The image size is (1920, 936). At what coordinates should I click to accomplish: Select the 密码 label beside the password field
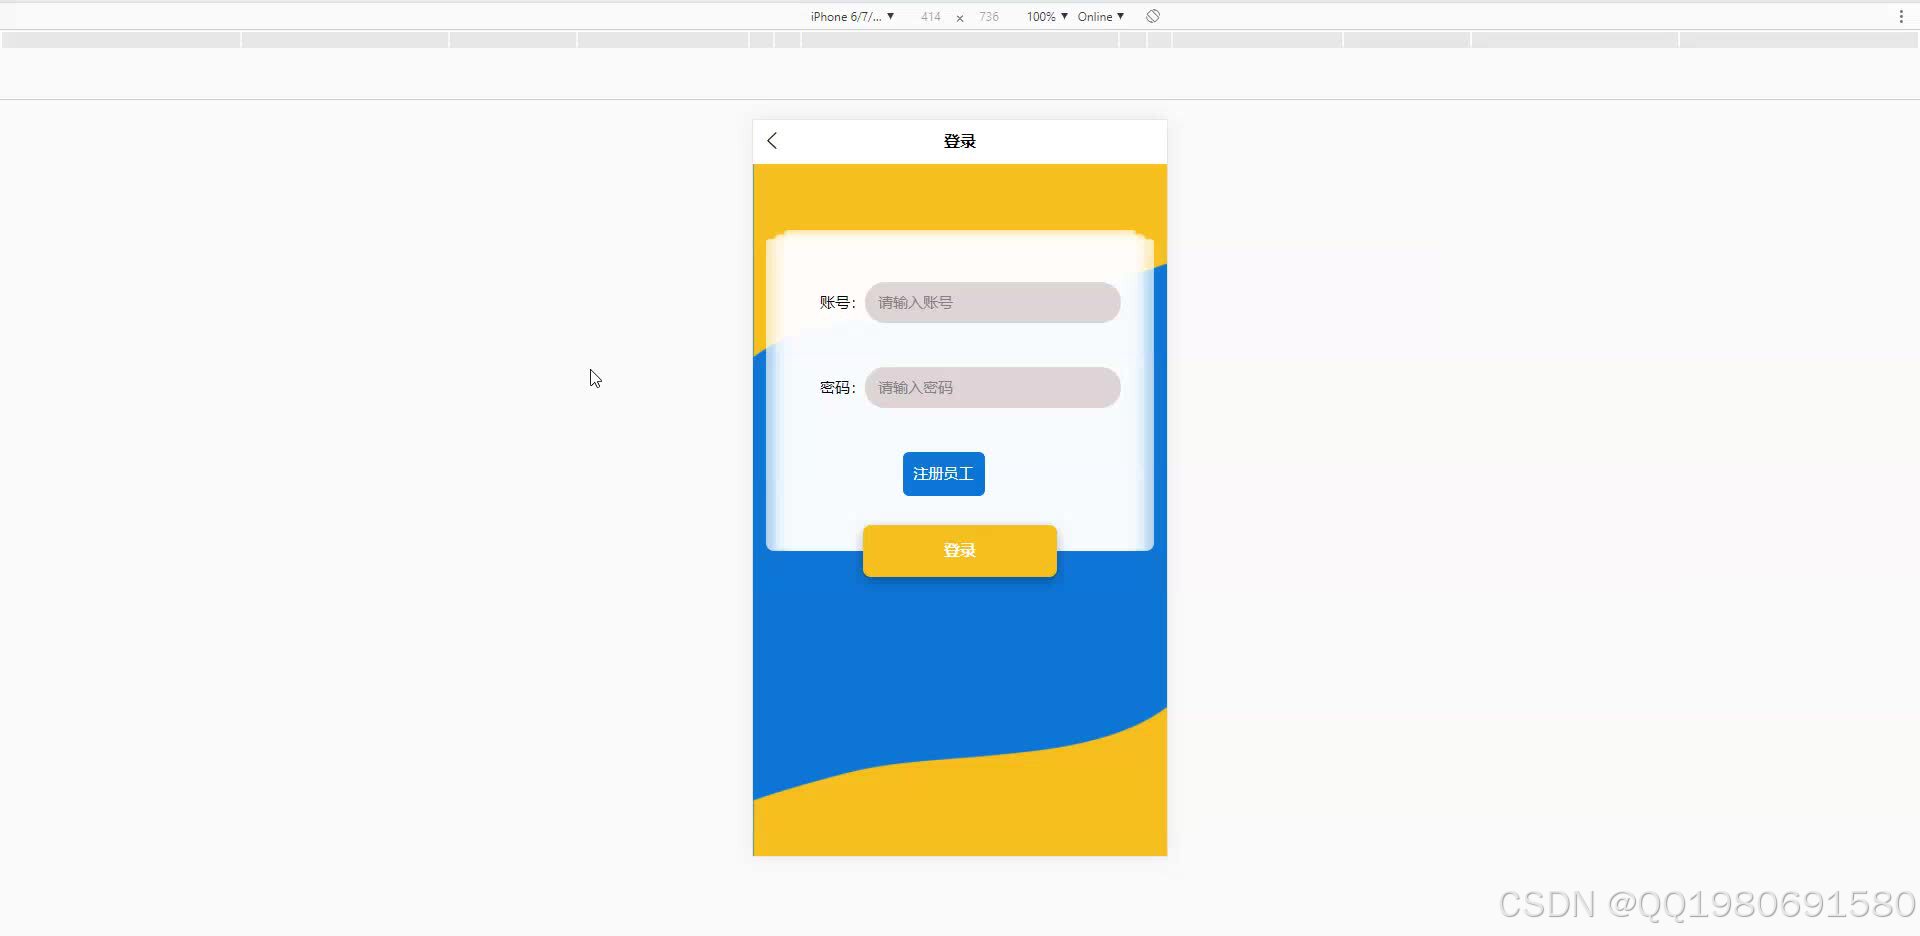835,387
